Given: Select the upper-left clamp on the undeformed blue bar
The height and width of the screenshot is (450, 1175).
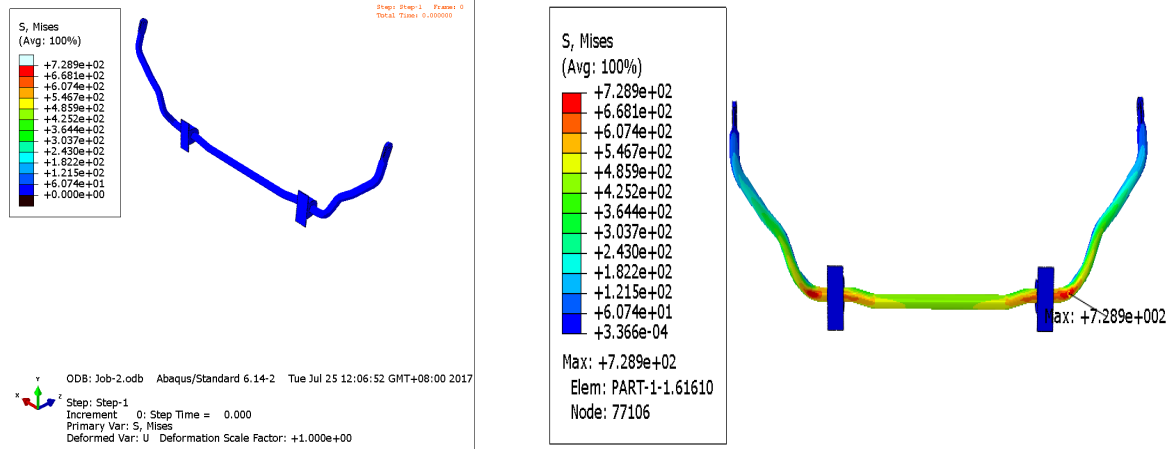Looking at the screenshot, I should click(188, 136).
